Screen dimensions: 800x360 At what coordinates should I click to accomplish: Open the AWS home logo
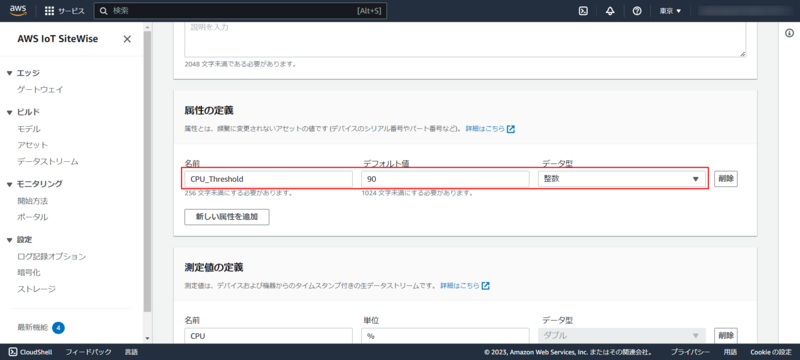click(18, 10)
